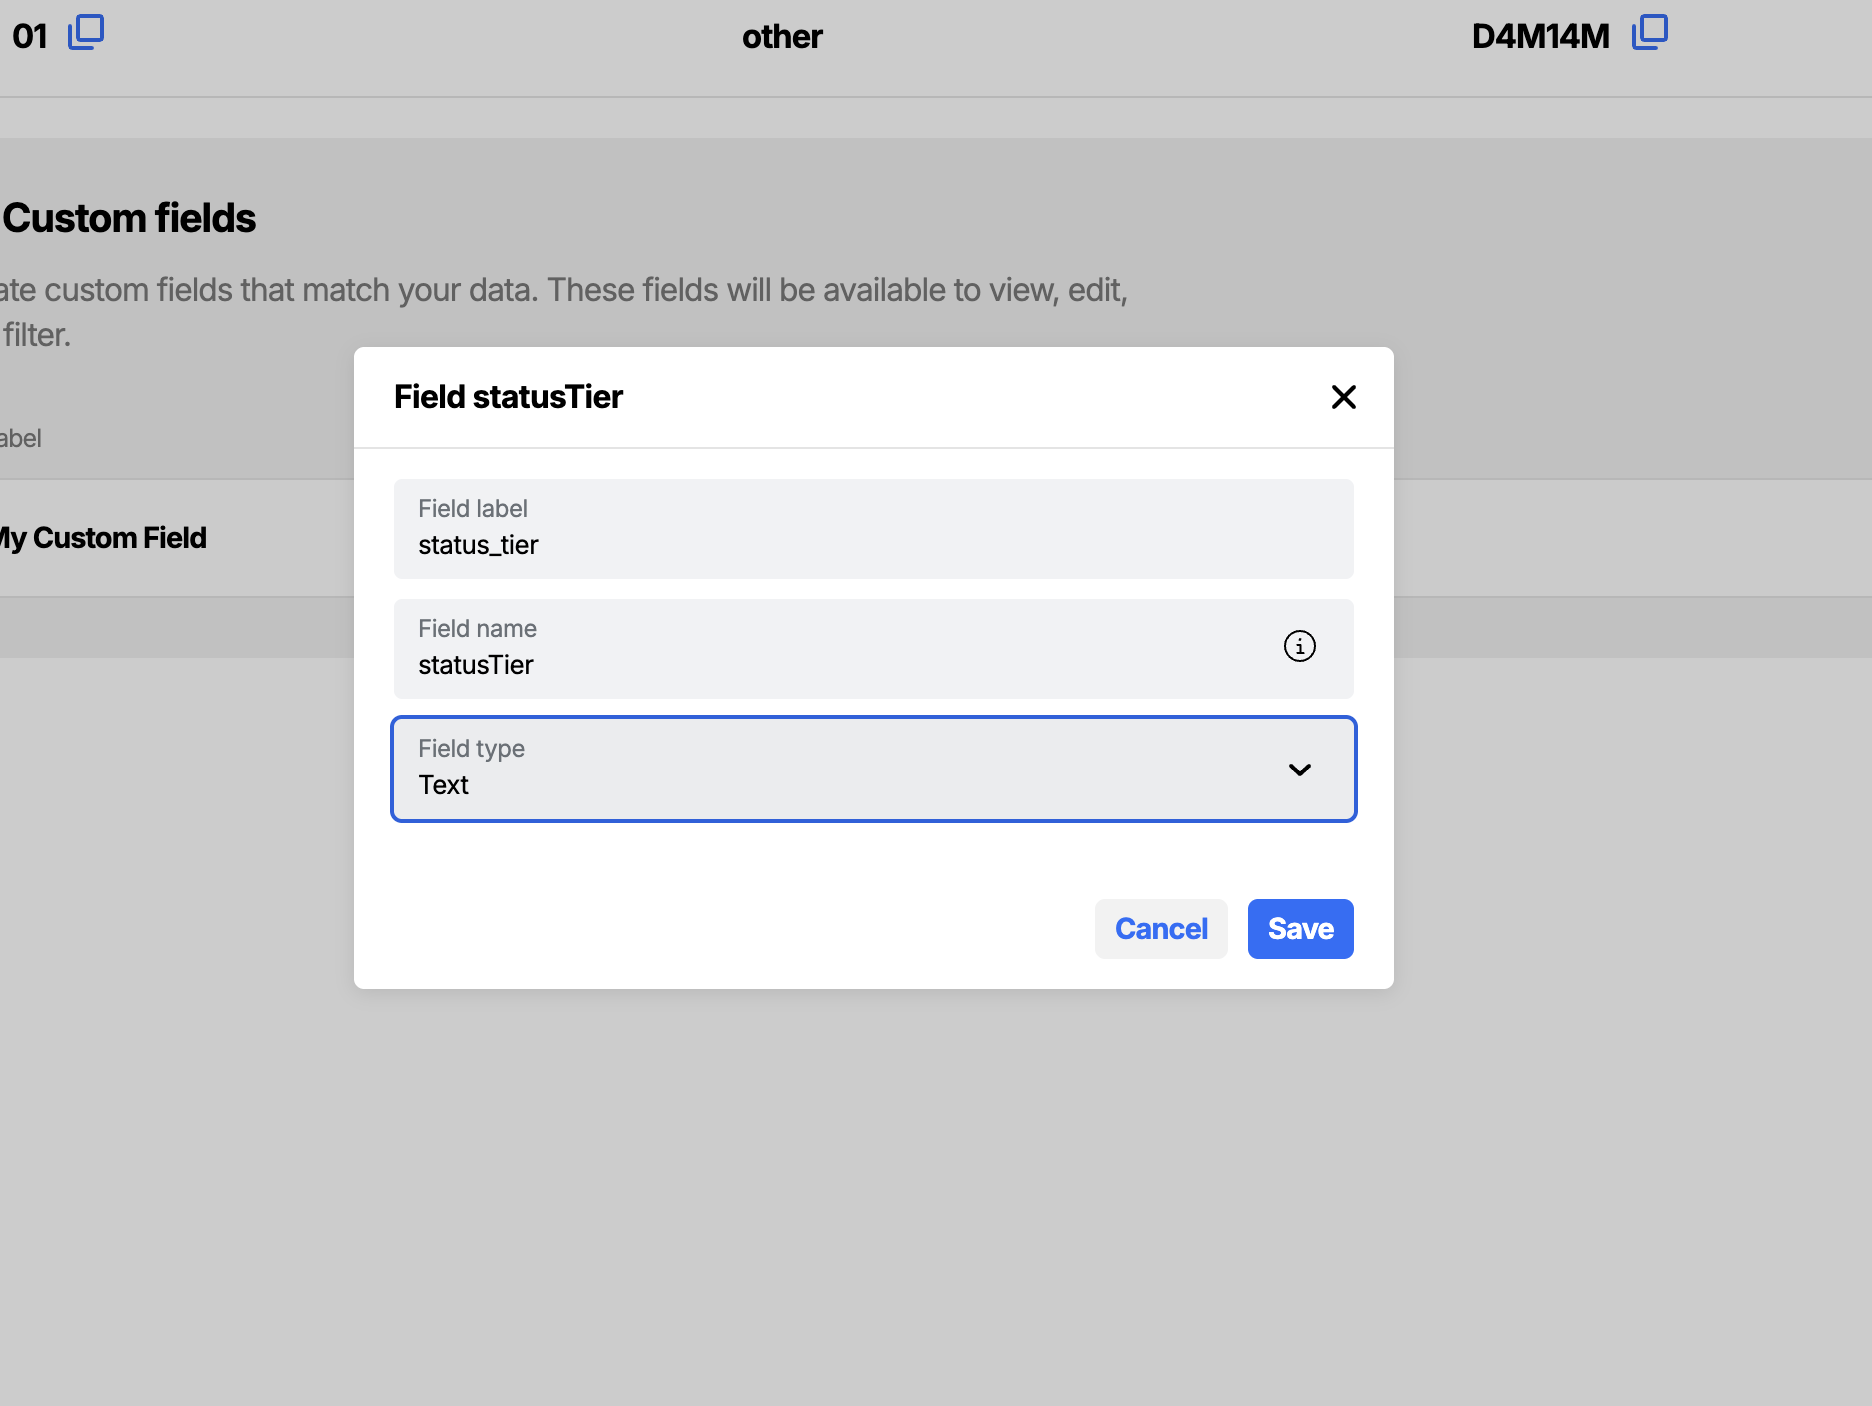Cancel editing the statusTier field
This screenshot has height=1406, width=1872.
(1160, 928)
